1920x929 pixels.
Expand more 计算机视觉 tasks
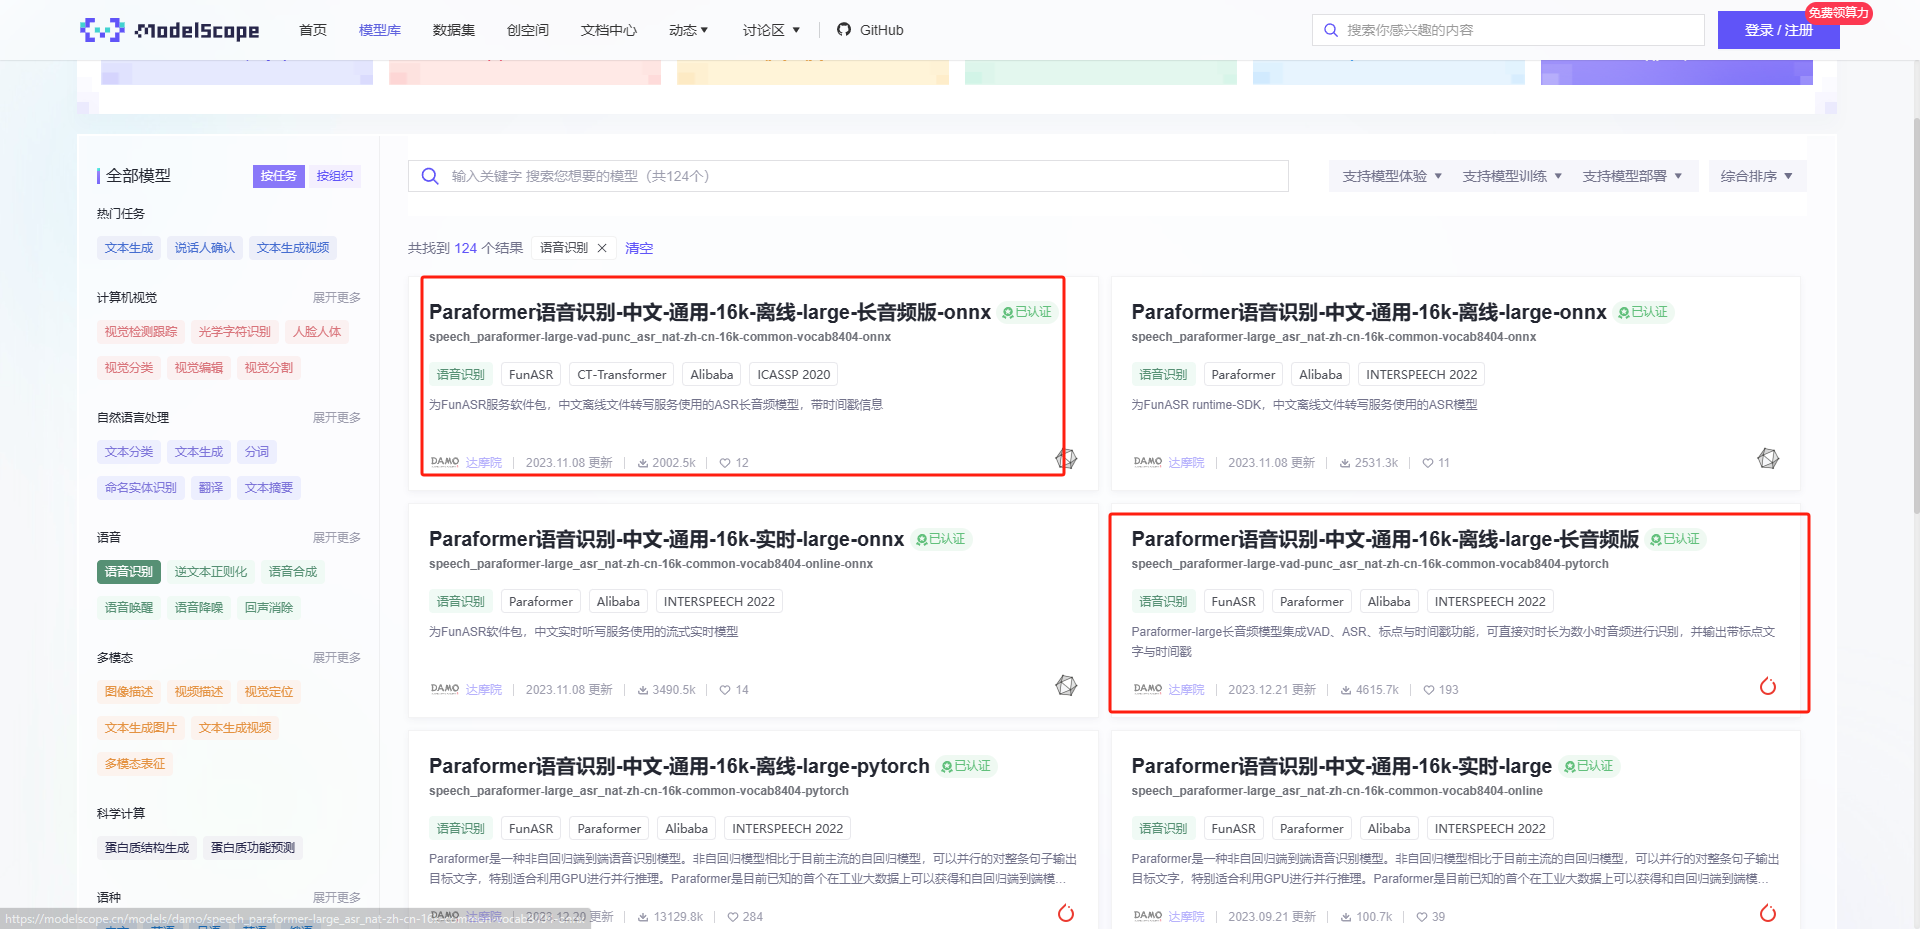point(337,298)
